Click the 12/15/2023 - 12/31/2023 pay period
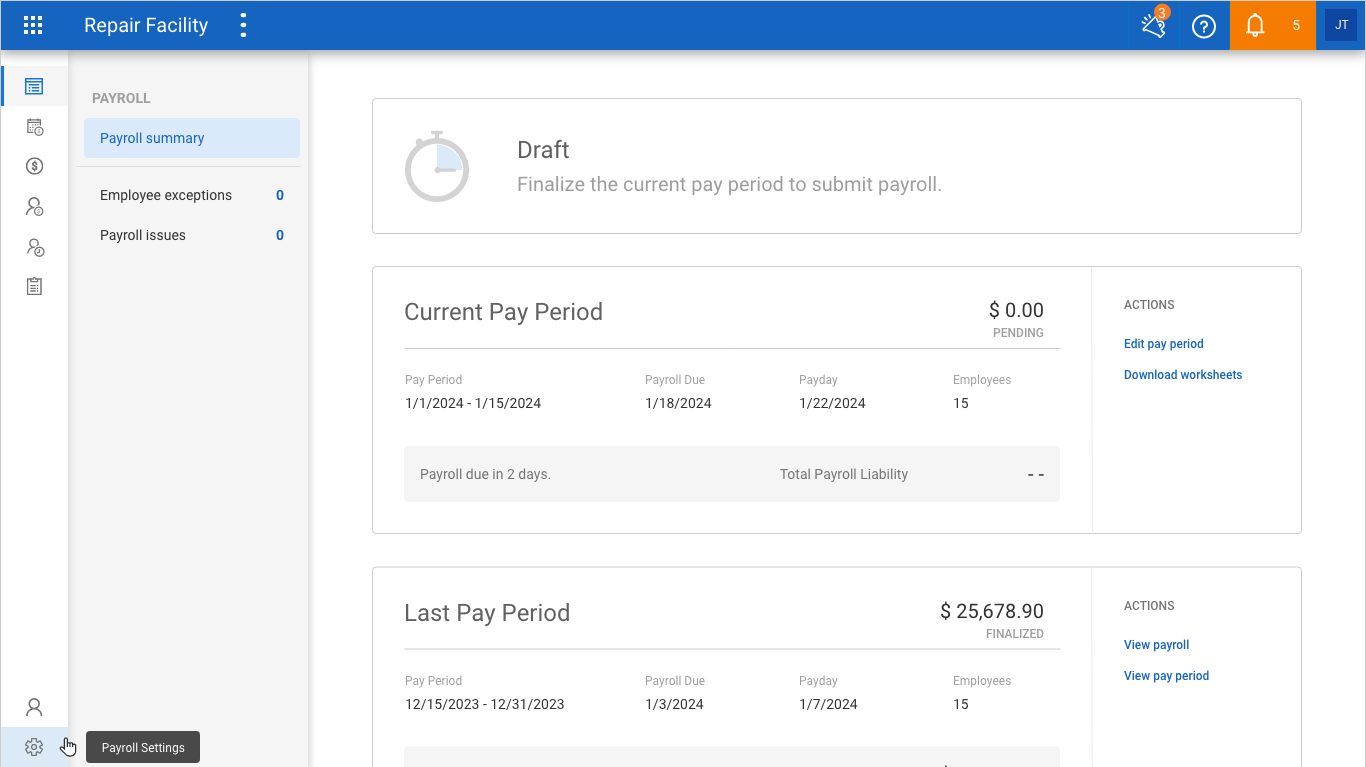Viewport: 1366px width, 767px height. pos(485,705)
